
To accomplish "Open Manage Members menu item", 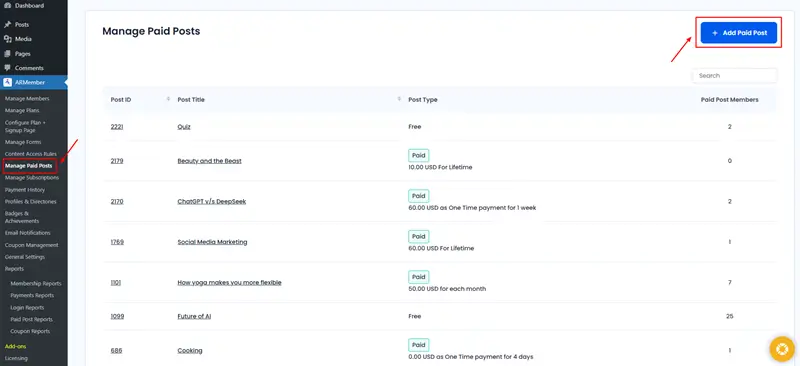I will pos(27,99).
